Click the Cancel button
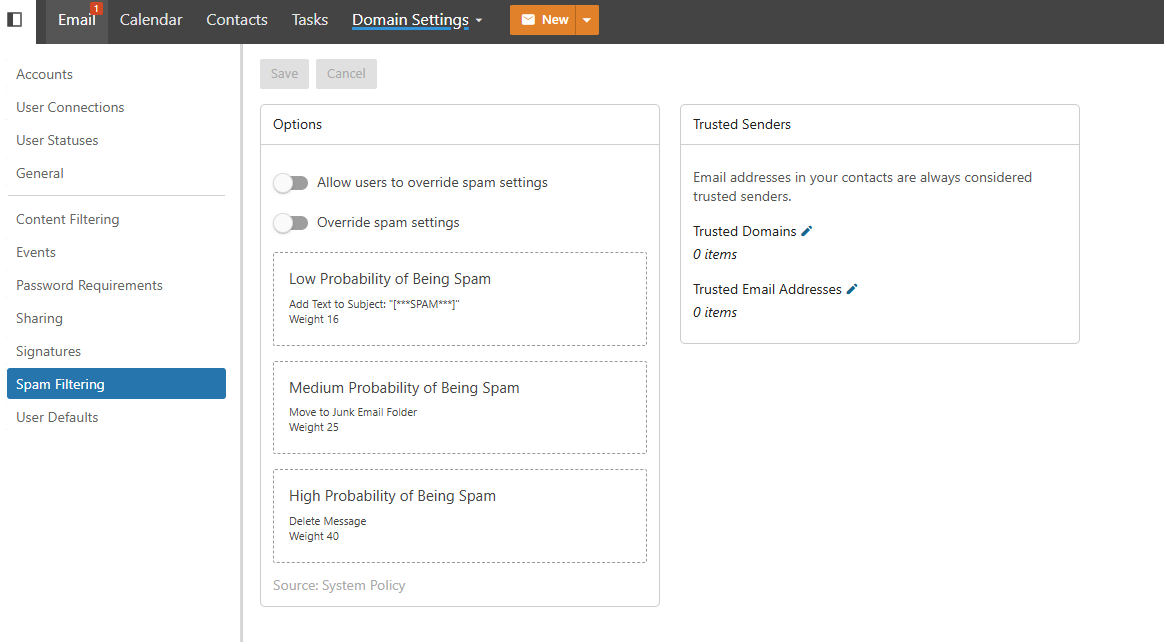1164x642 pixels. (x=346, y=74)
